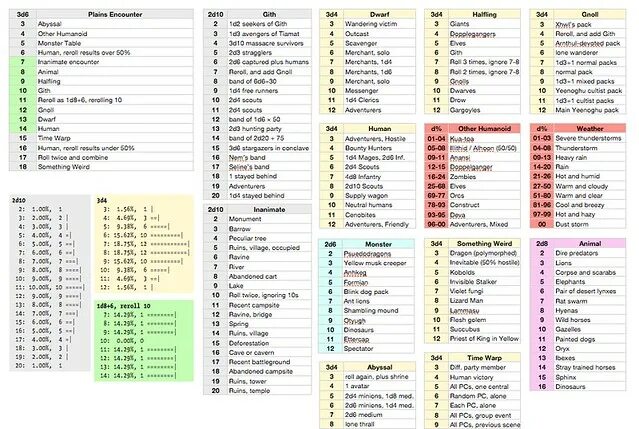The height and width of the screenshot is (429, 639).
Task: Select the '3d10 massacre survivors' row
Action: coord(258,43)
